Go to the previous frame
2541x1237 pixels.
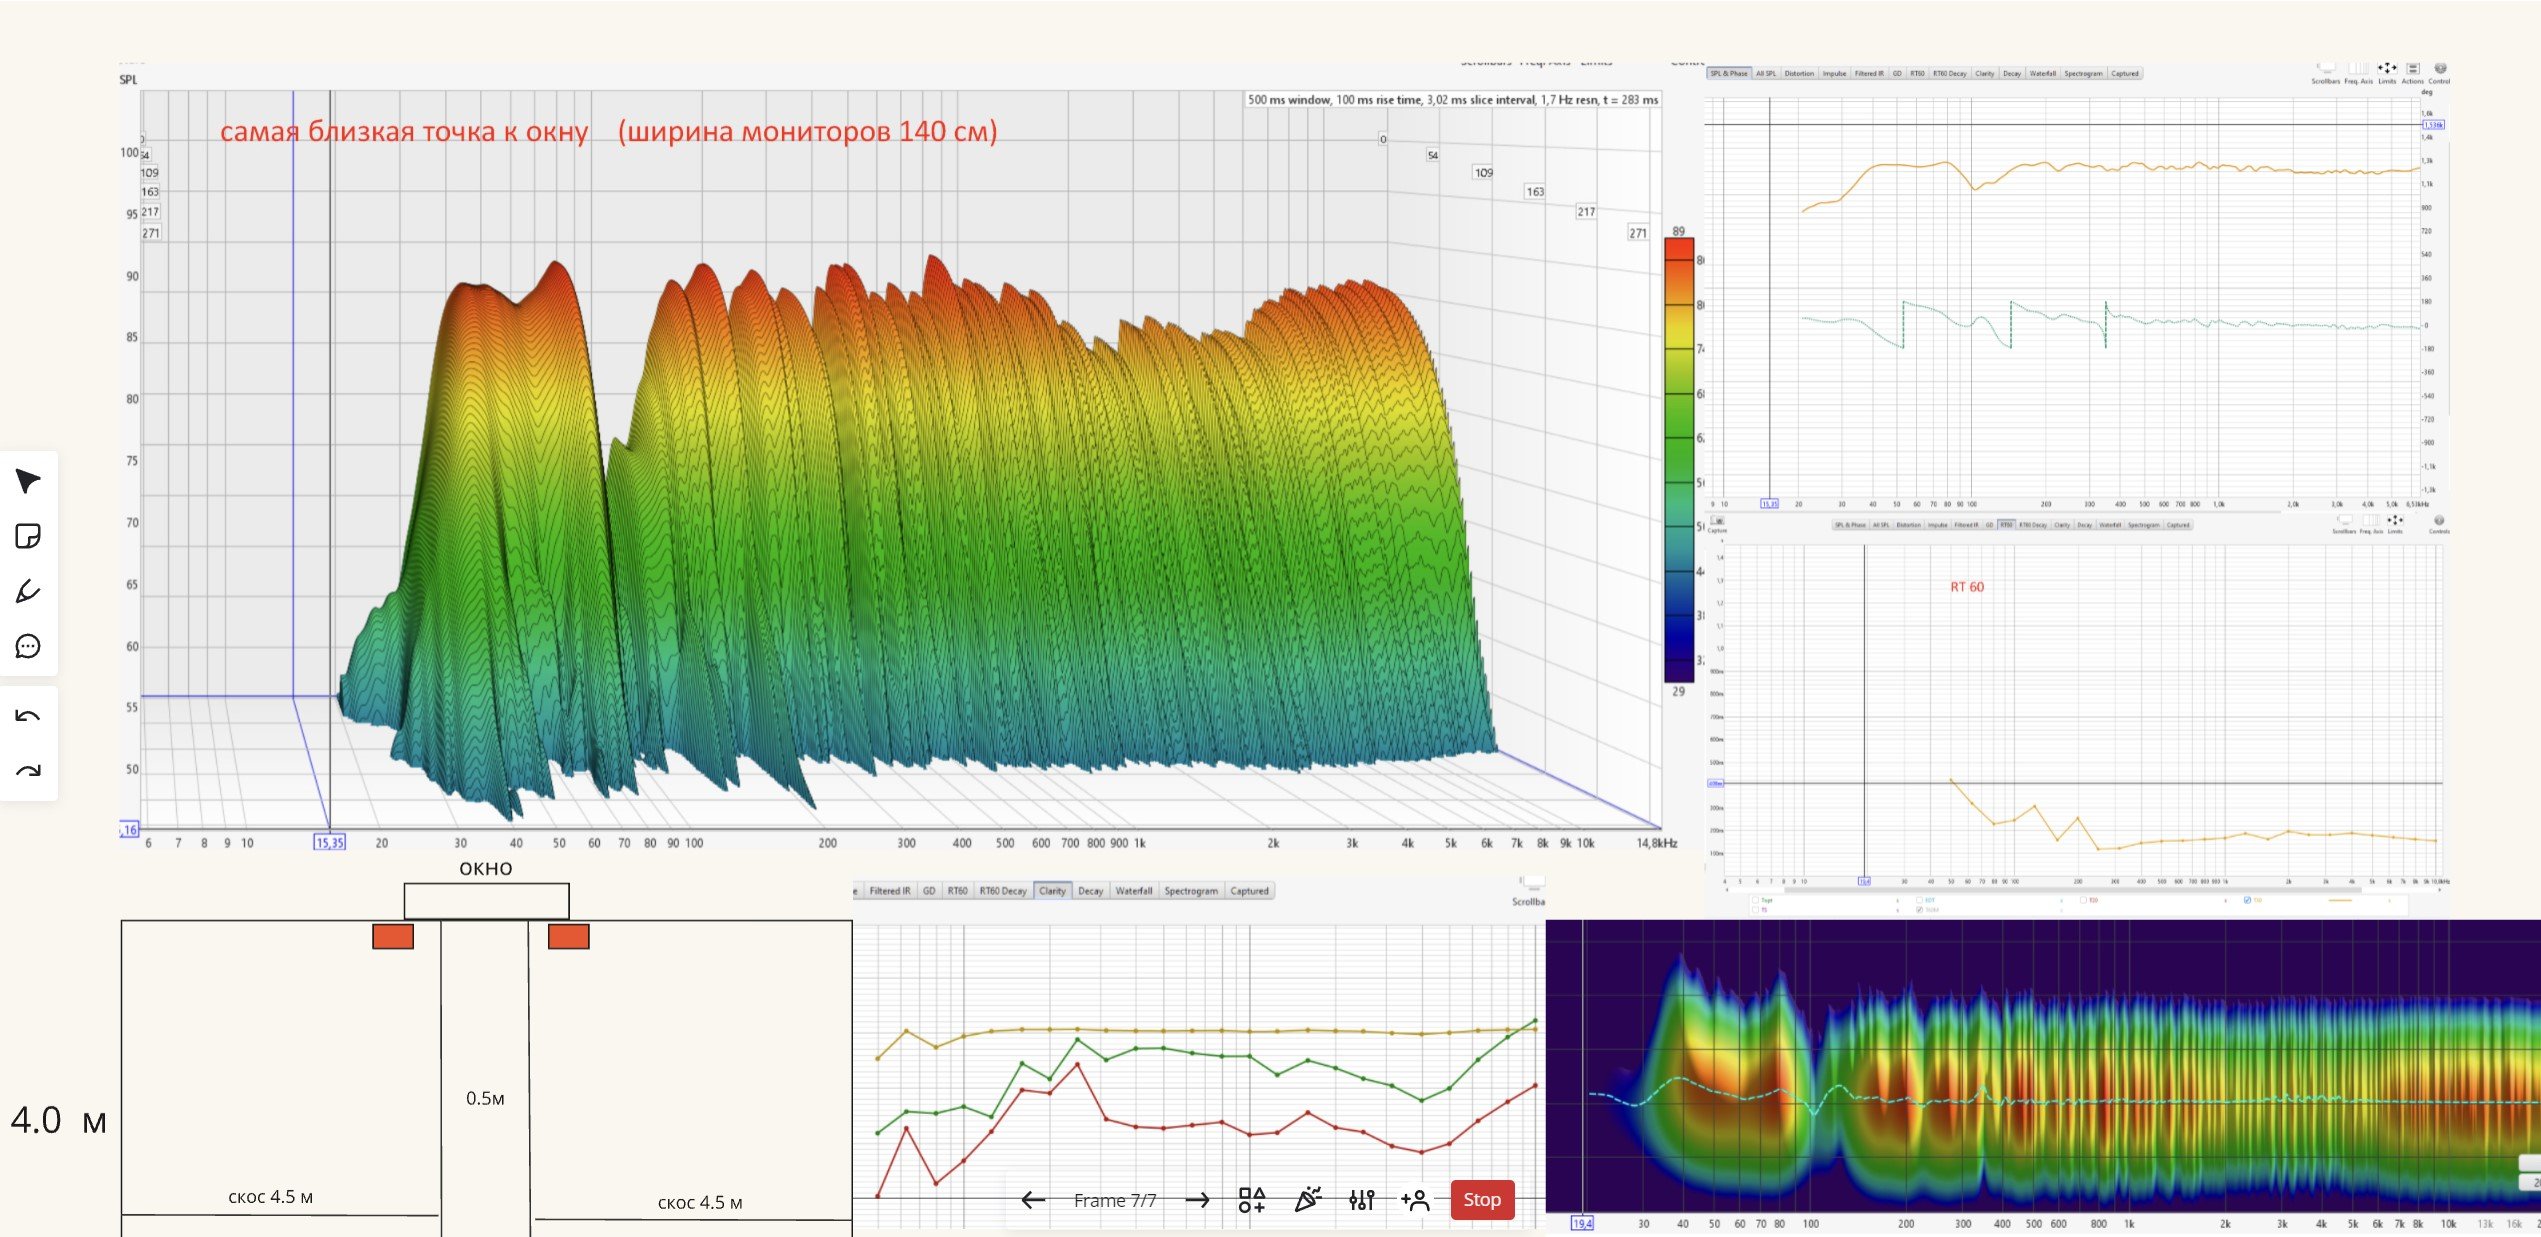click(x=1032, y=1200)
